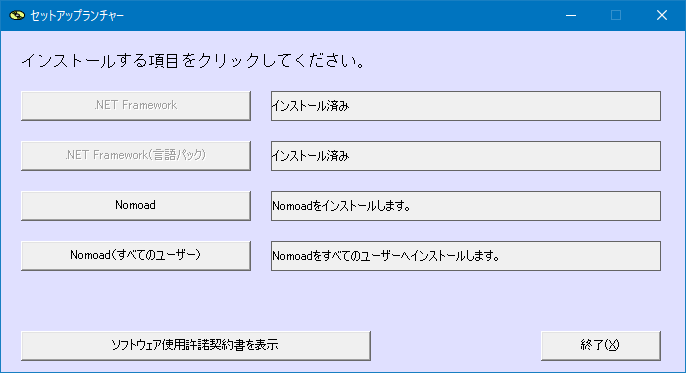This screenshot has width=686, height=373.
Task: Exit via the 終了(X) button
Action: (601, 345)
